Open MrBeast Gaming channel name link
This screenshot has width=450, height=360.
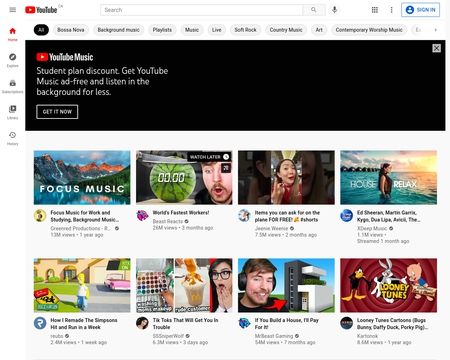(274, 336)
